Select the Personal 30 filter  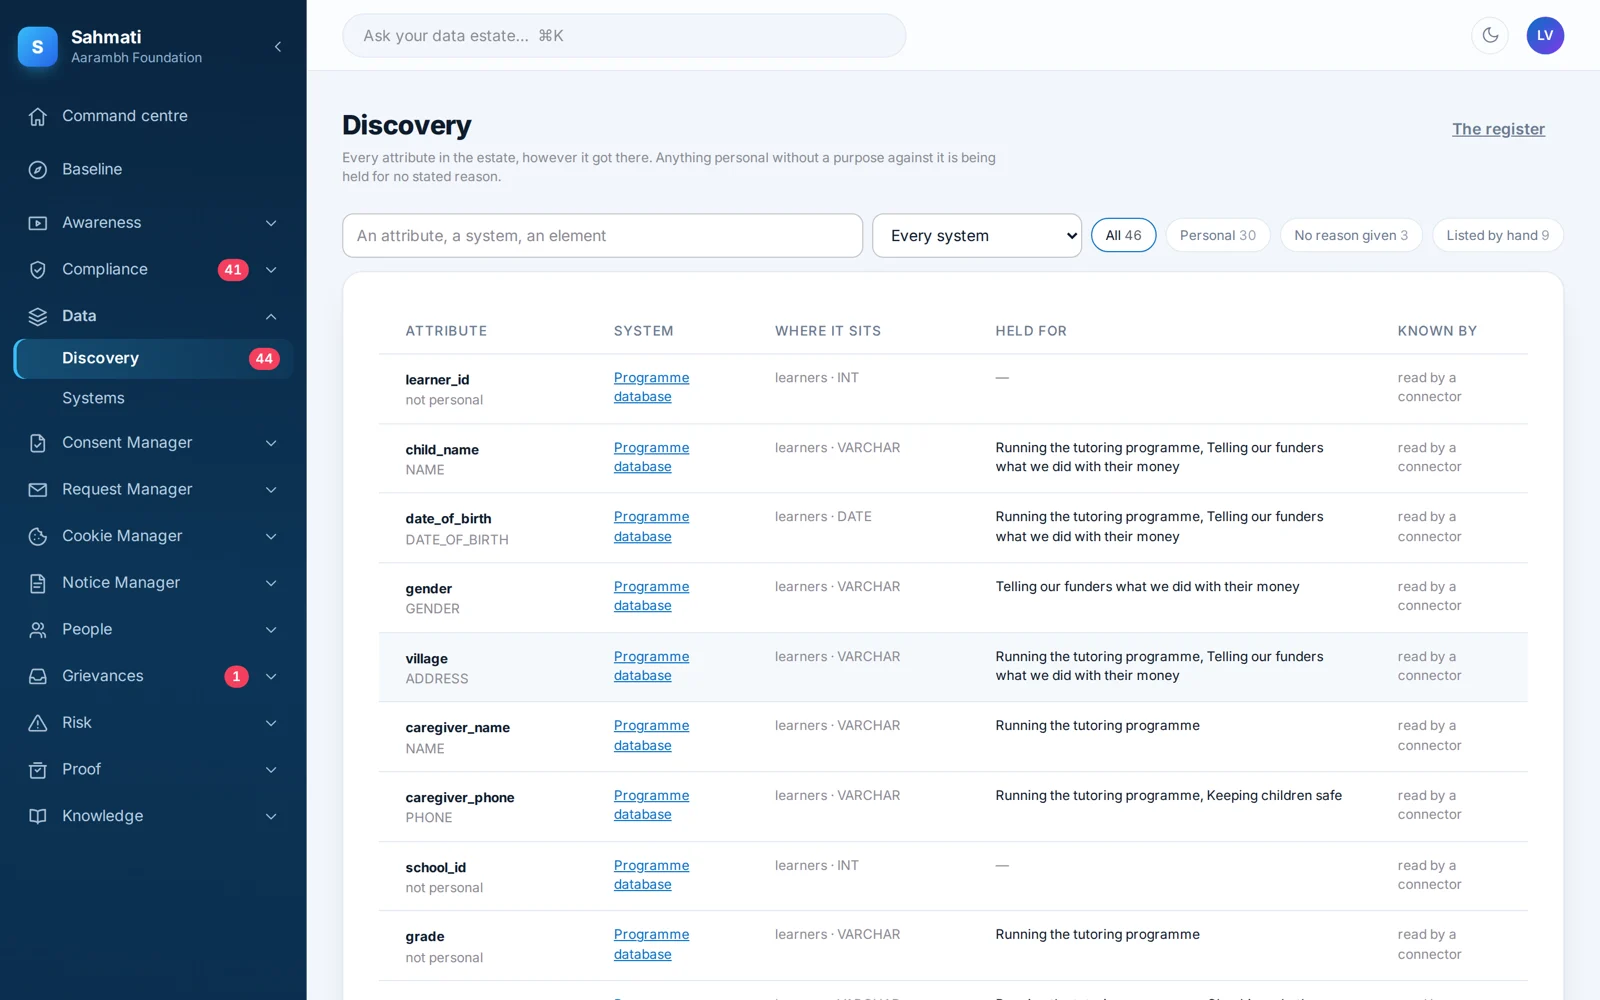[1217, 235]
